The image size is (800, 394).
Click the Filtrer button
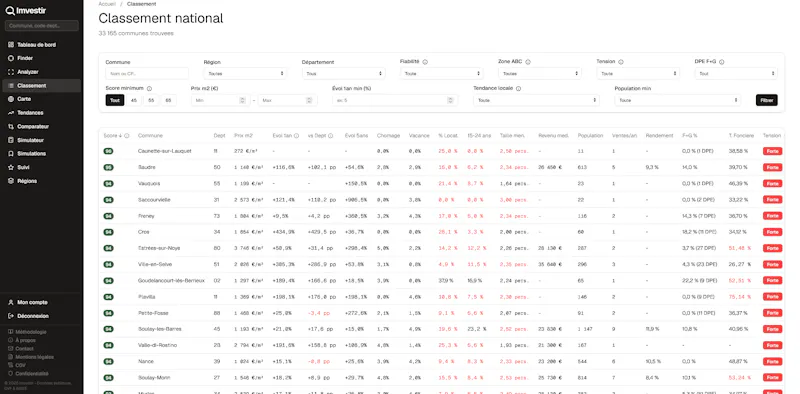click(x=767, y=101)
